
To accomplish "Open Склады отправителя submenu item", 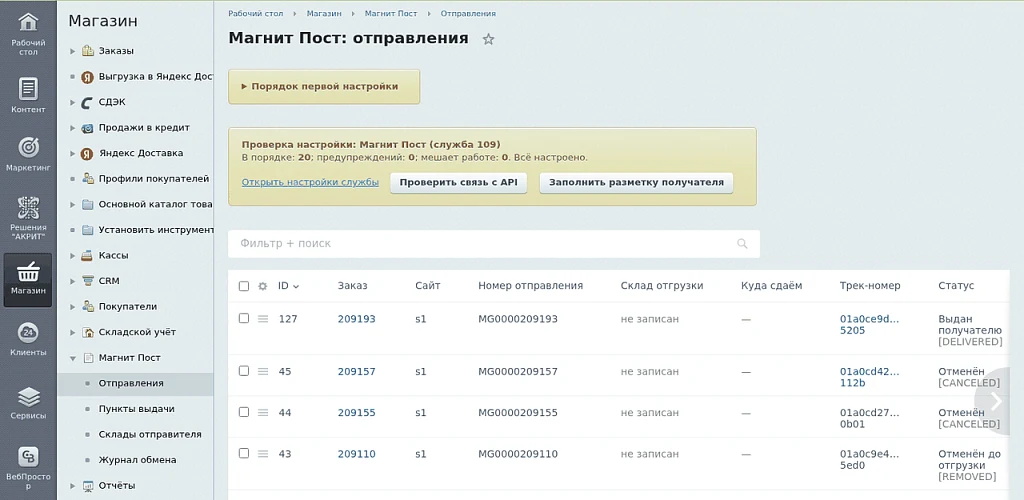I will pos(150,434).
